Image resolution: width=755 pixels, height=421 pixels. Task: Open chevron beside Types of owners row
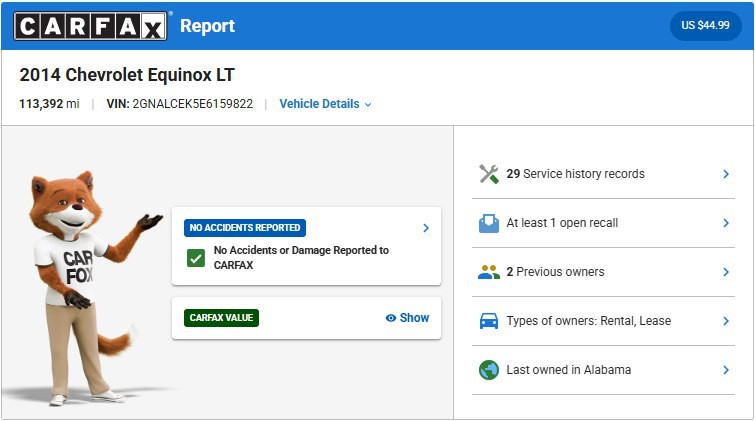point(726,321)
